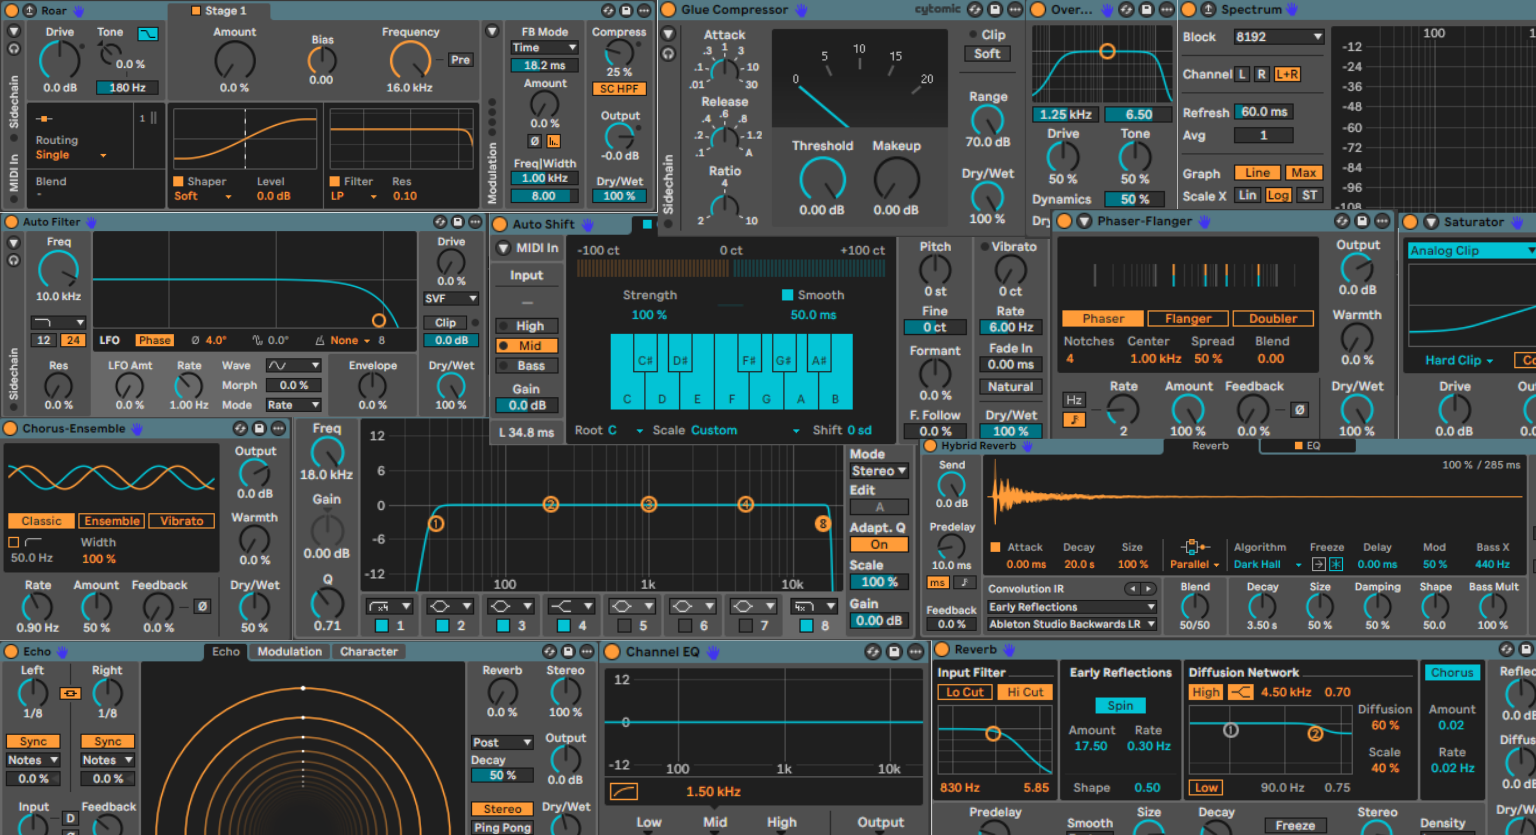This screenshot has width=1536, height=835.
Task: Switch to the Echo Character tab
Action: (x=368, y=651)
